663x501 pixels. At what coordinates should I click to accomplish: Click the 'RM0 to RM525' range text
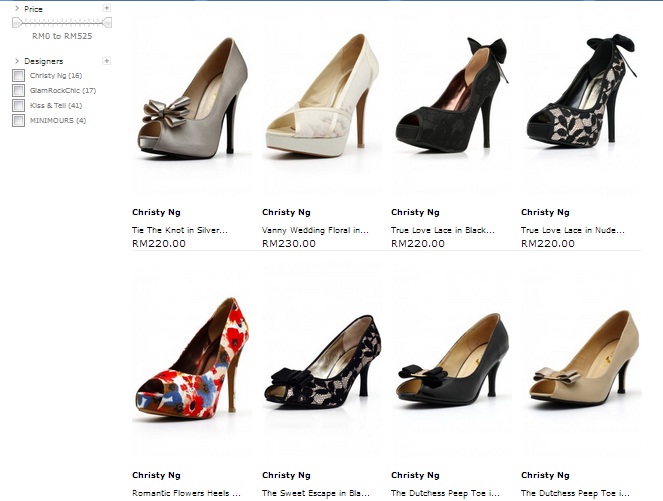[x=62, y=36]
